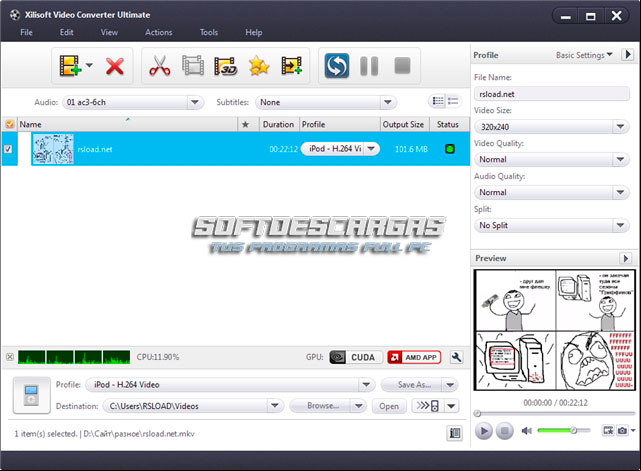Toggle the select-all checkbox in header
The width and height of the screenshot is (641, 471).
pos(9,124)
